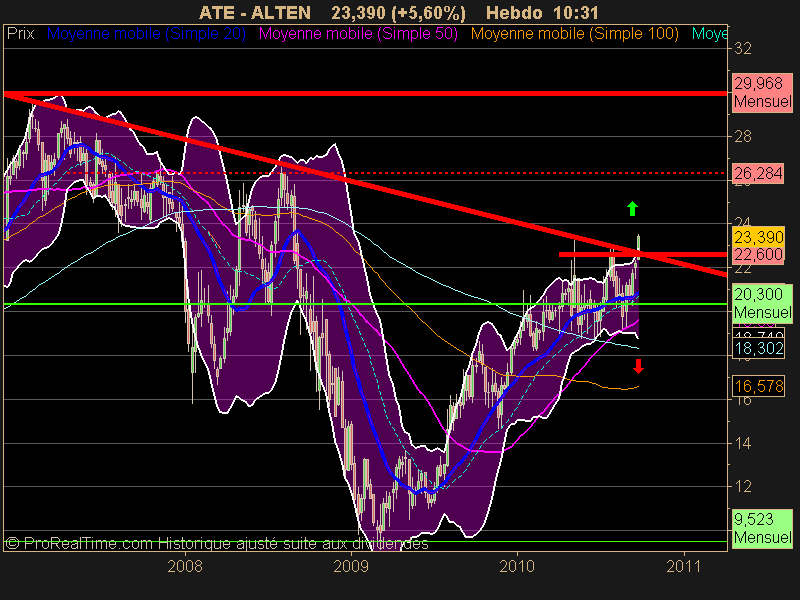The height and width of the screenshot is (600, 800).
Task: Click the "12" price axis value
Action: (742, 486)
